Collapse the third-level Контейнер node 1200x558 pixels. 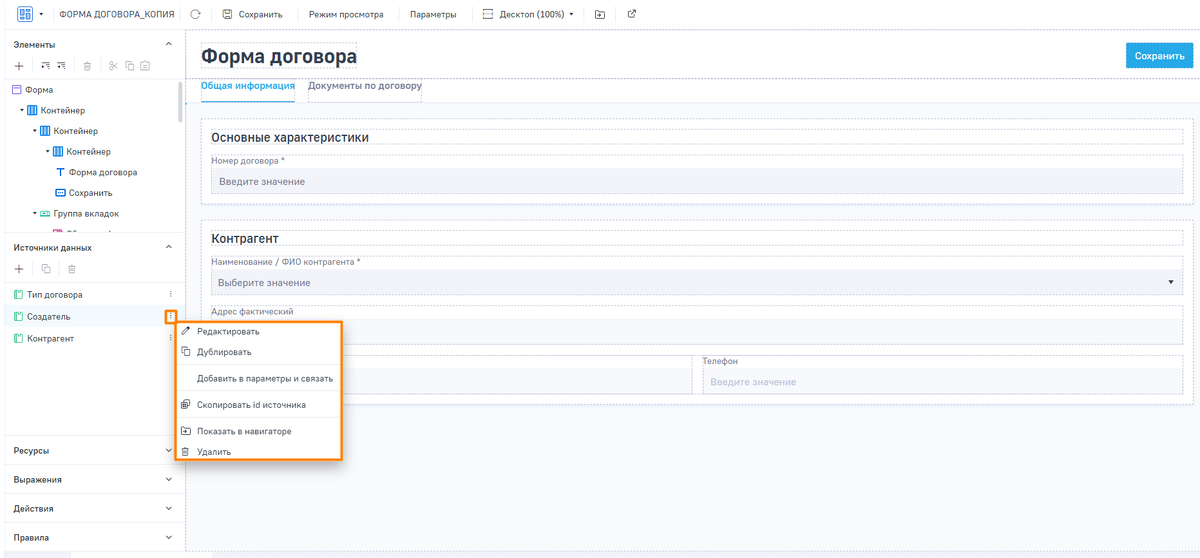click(48, 152)
